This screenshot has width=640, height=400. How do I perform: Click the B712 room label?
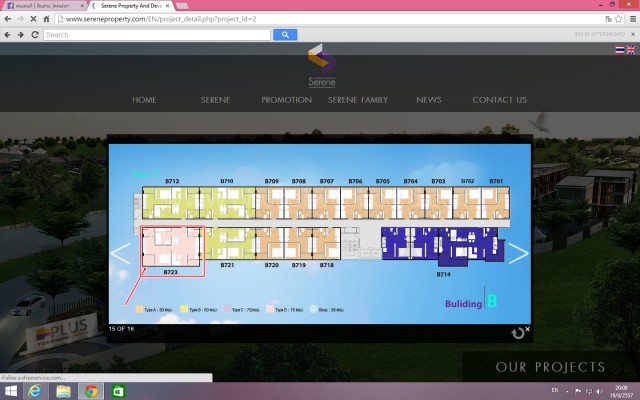172,181
